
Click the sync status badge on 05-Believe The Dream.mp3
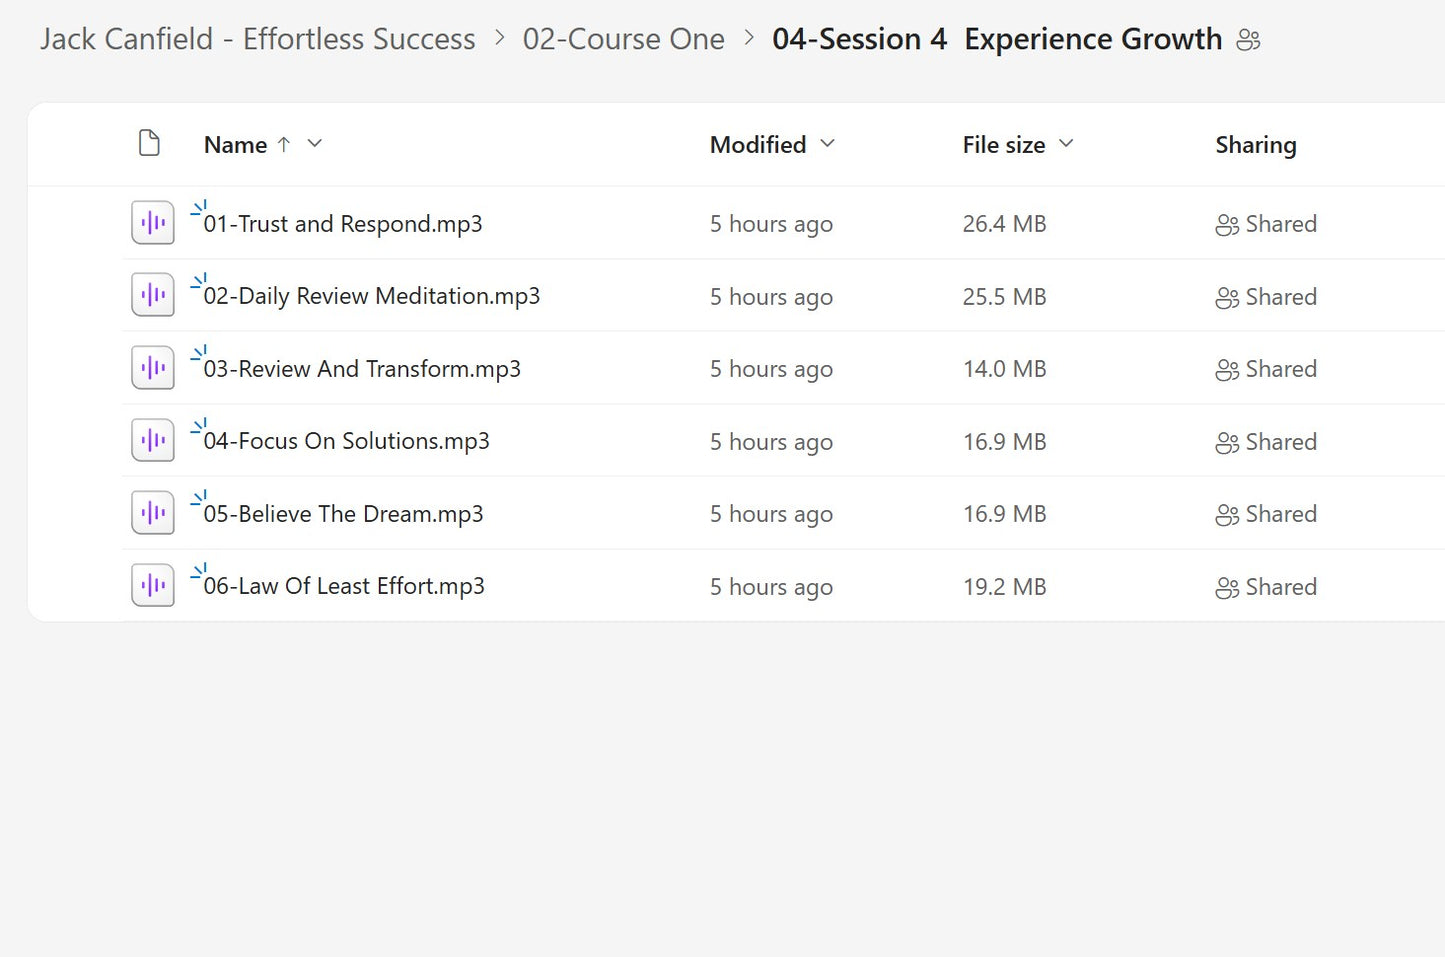coord(198,497)
